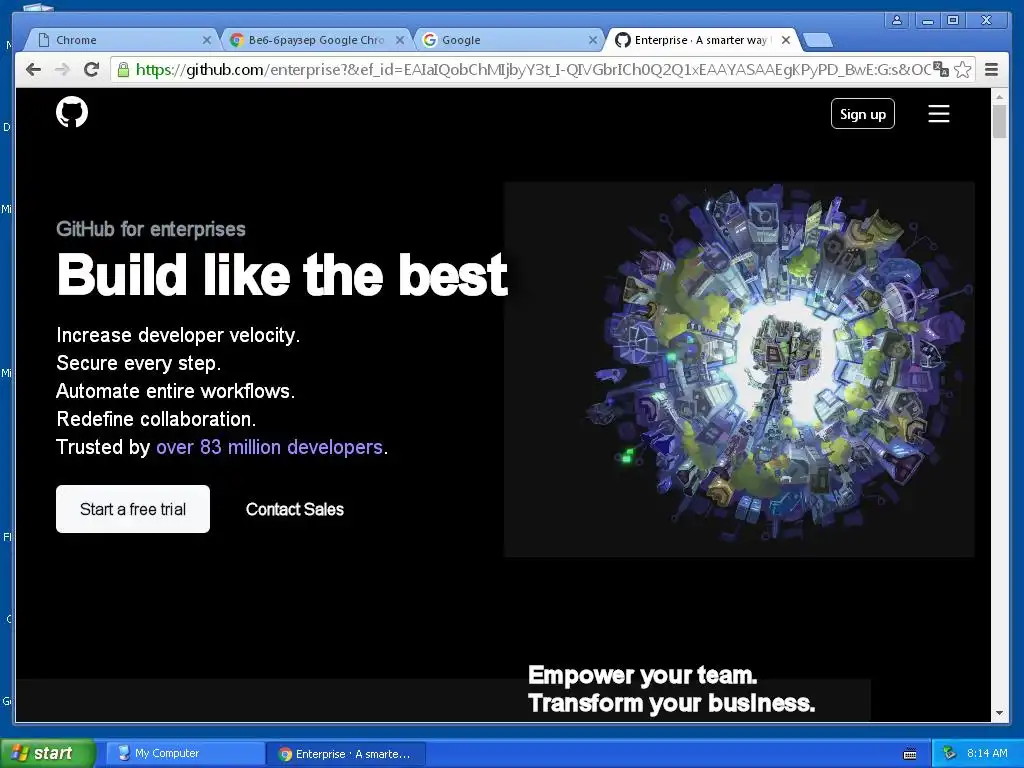Close the Enterprise GitHub tab

click(786, 40)
